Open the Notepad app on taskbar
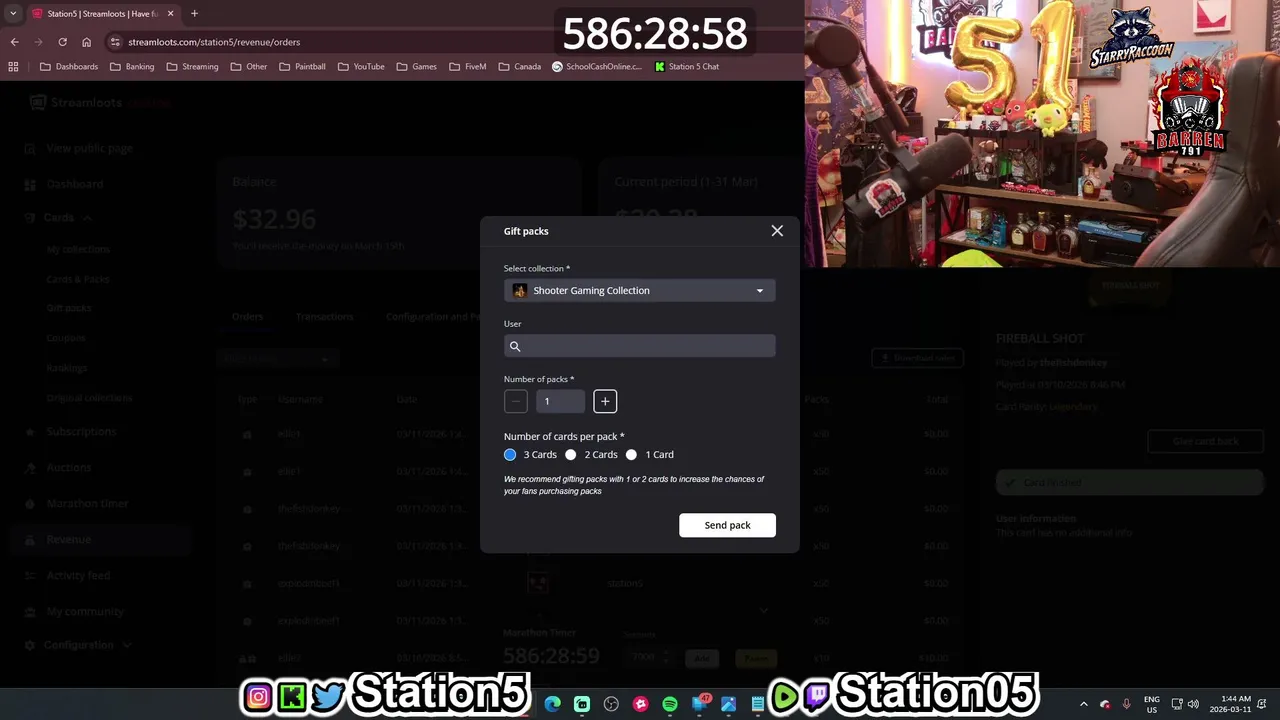The image size is (1280, 720). (758, 704)
